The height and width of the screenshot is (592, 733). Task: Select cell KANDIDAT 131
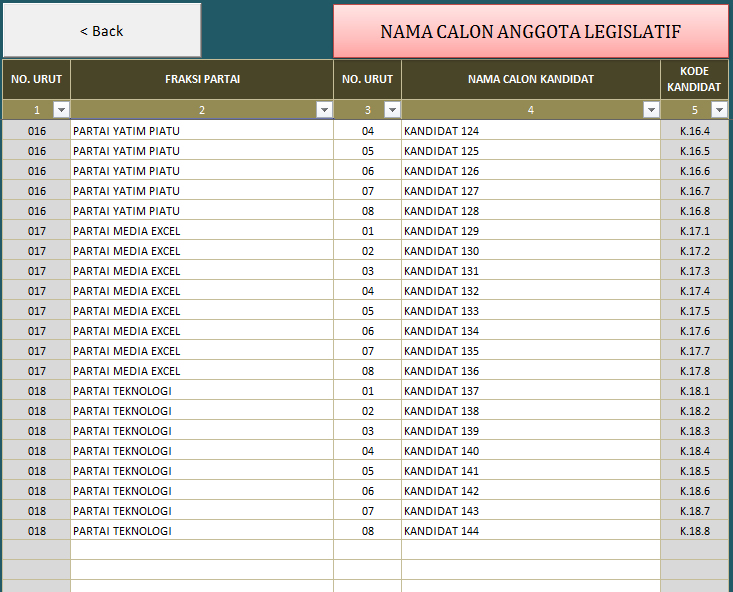pos(531,271)
